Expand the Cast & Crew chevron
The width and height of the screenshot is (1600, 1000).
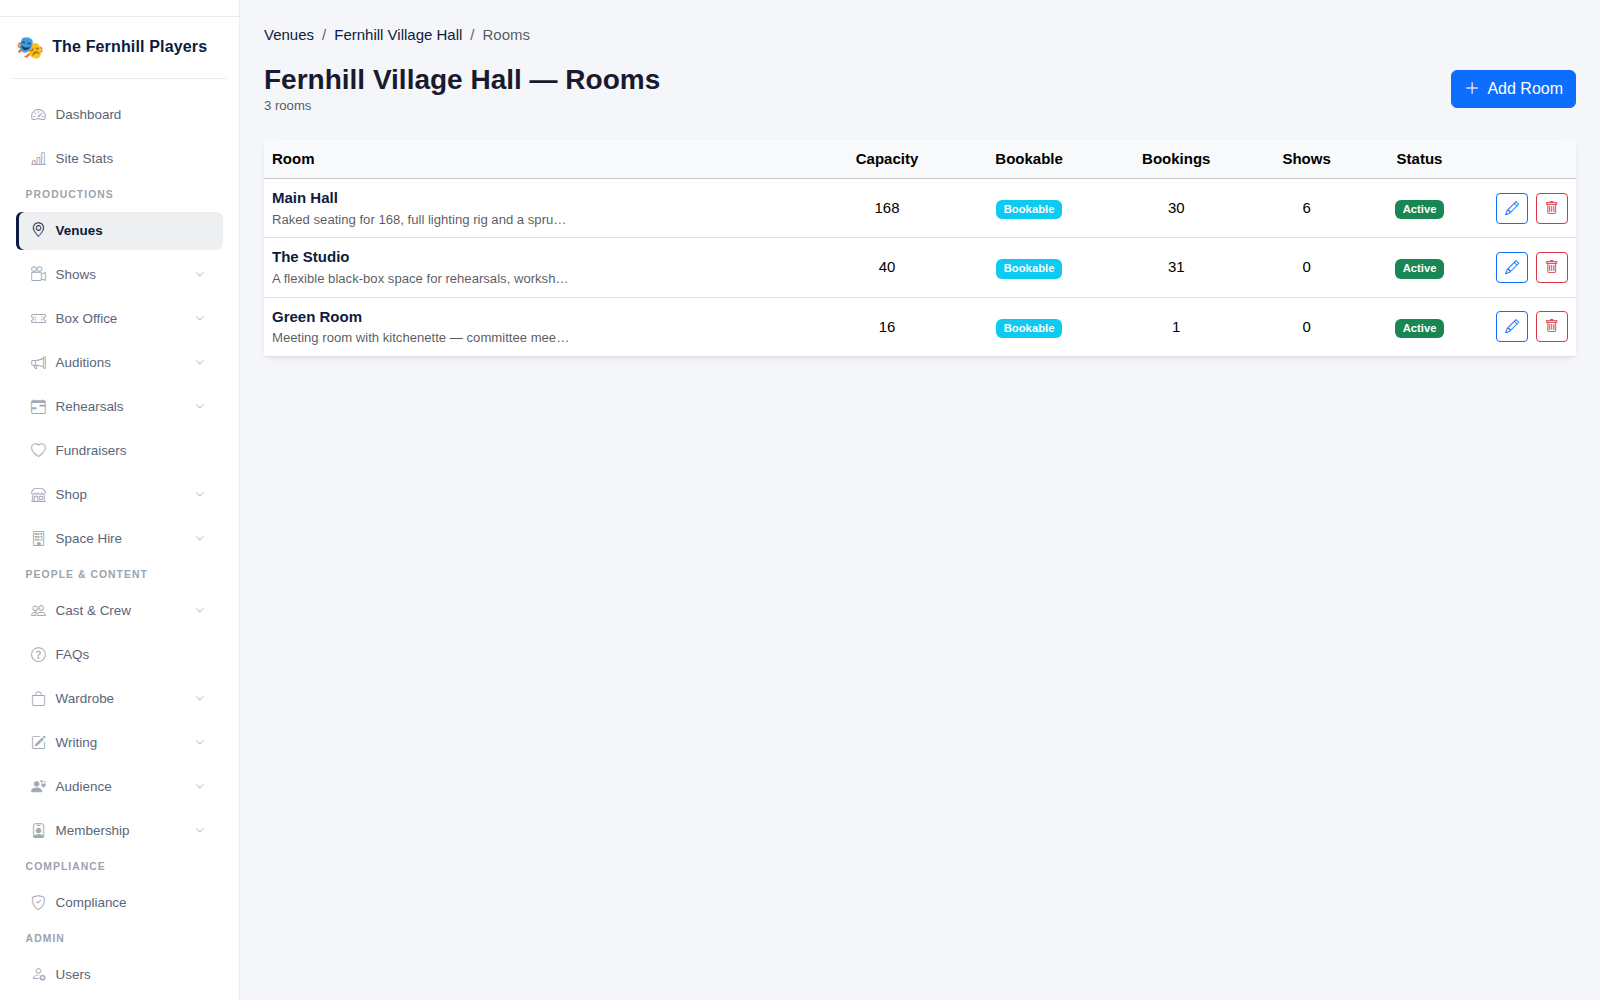pos(200,611)
